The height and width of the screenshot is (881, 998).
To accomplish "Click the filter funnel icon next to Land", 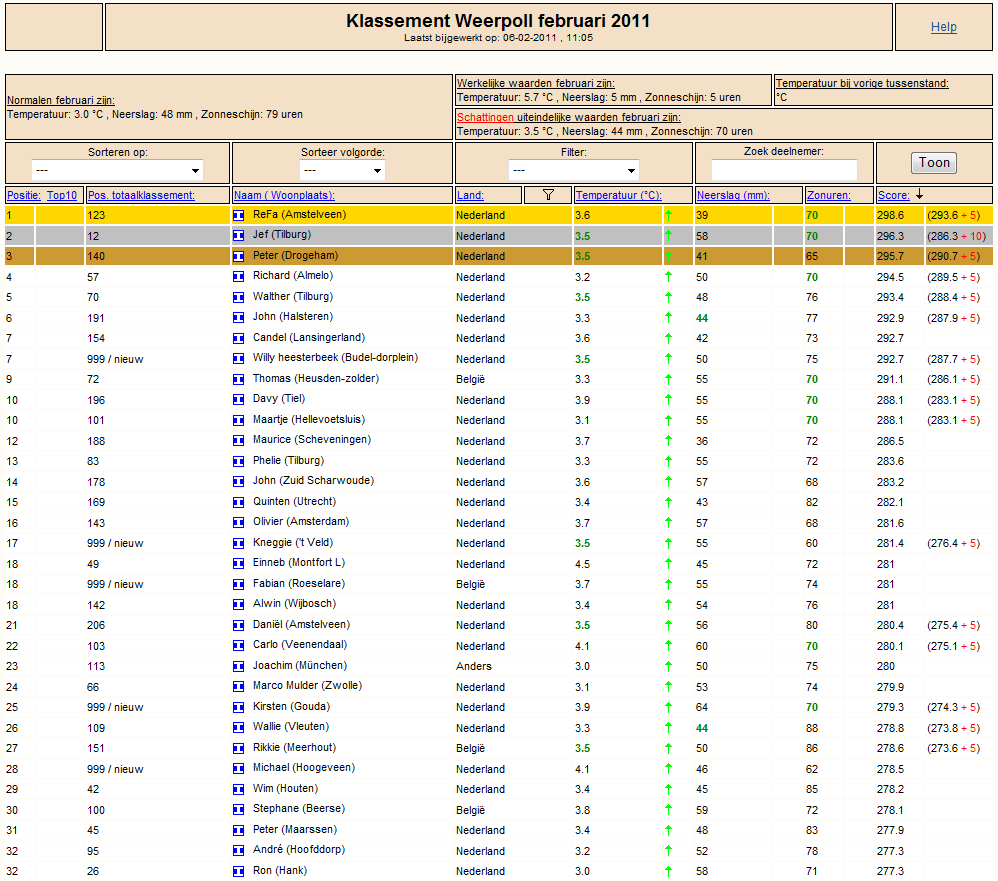I will [x=548, y=195].
